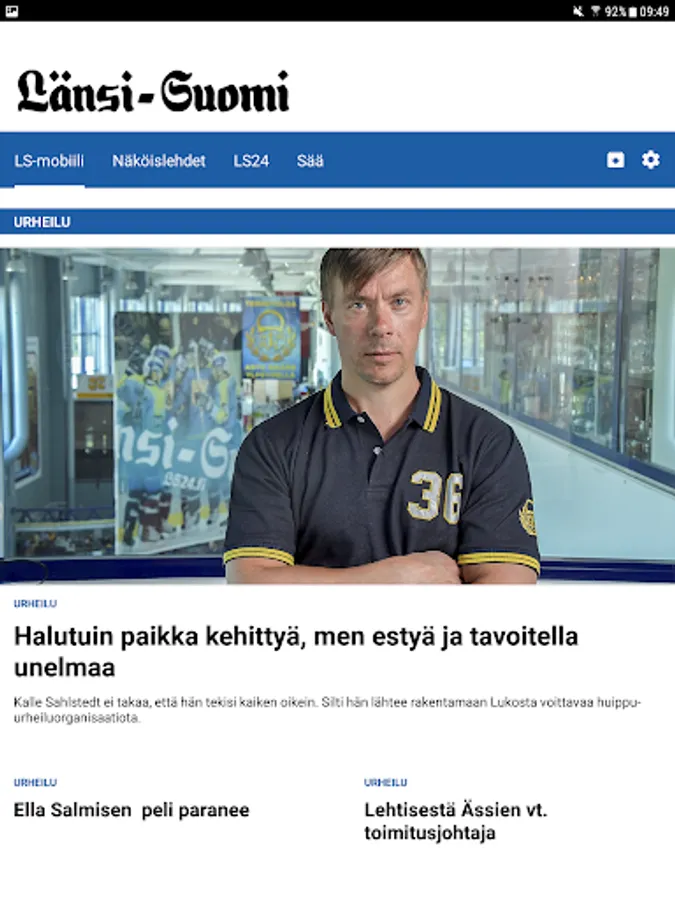
Task: Open the Kalle Sahlstedt article photo
Action: click(x=338, y=416)
